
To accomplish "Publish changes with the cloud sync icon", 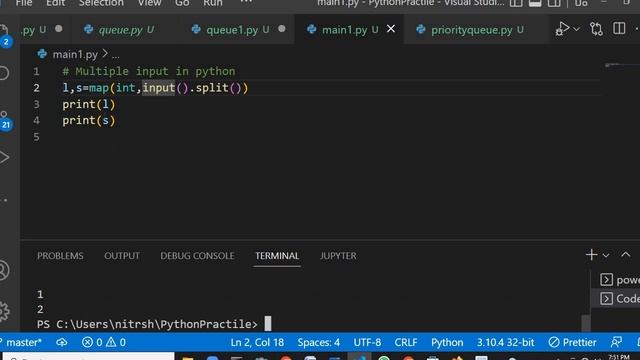I will [x=62, y=342].
